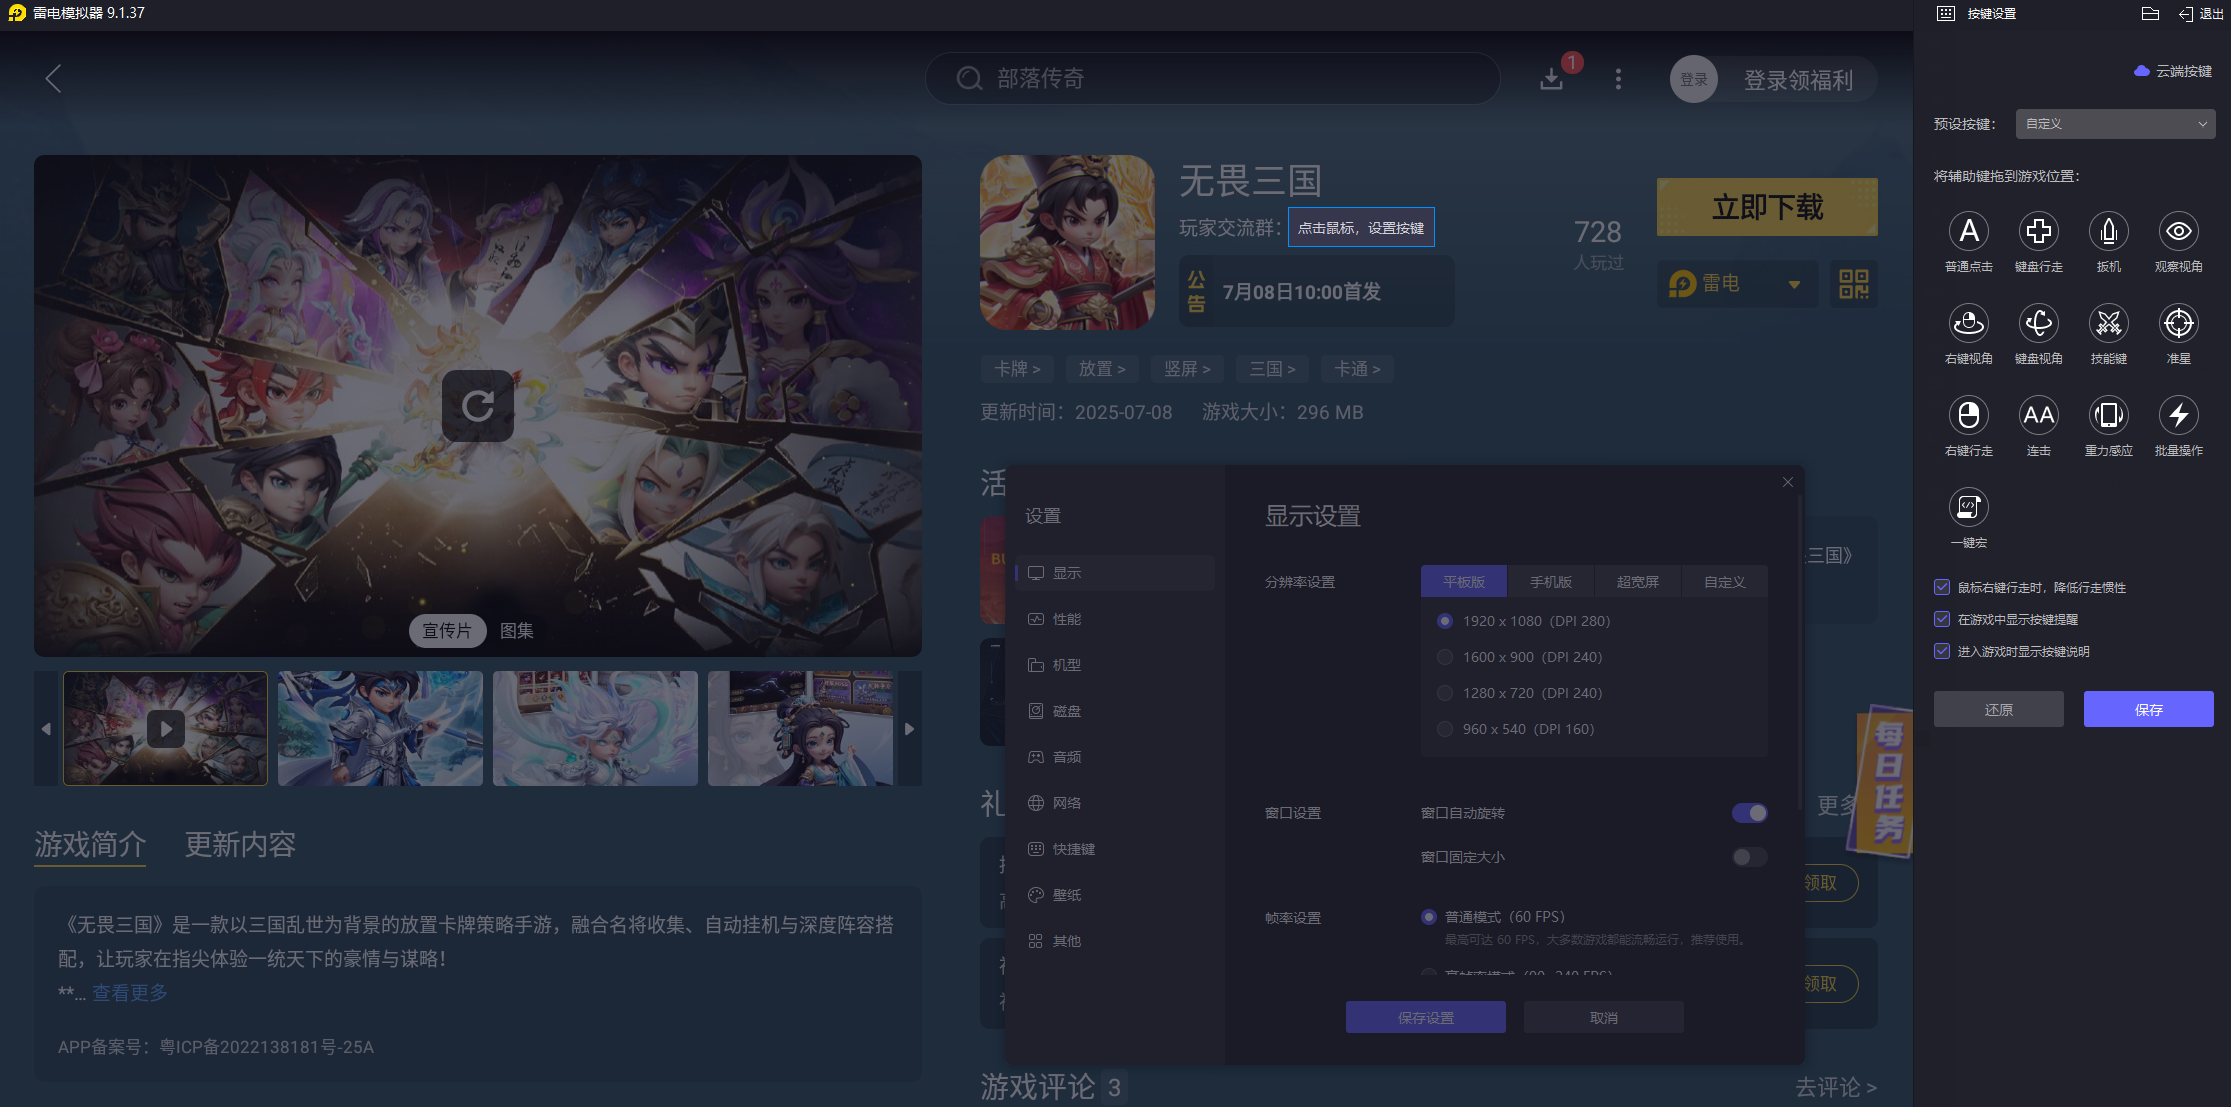Open 音频 settings section
This screenshot has height=1107, width=2231.
pyautogui.click(x=1115, y=757)
